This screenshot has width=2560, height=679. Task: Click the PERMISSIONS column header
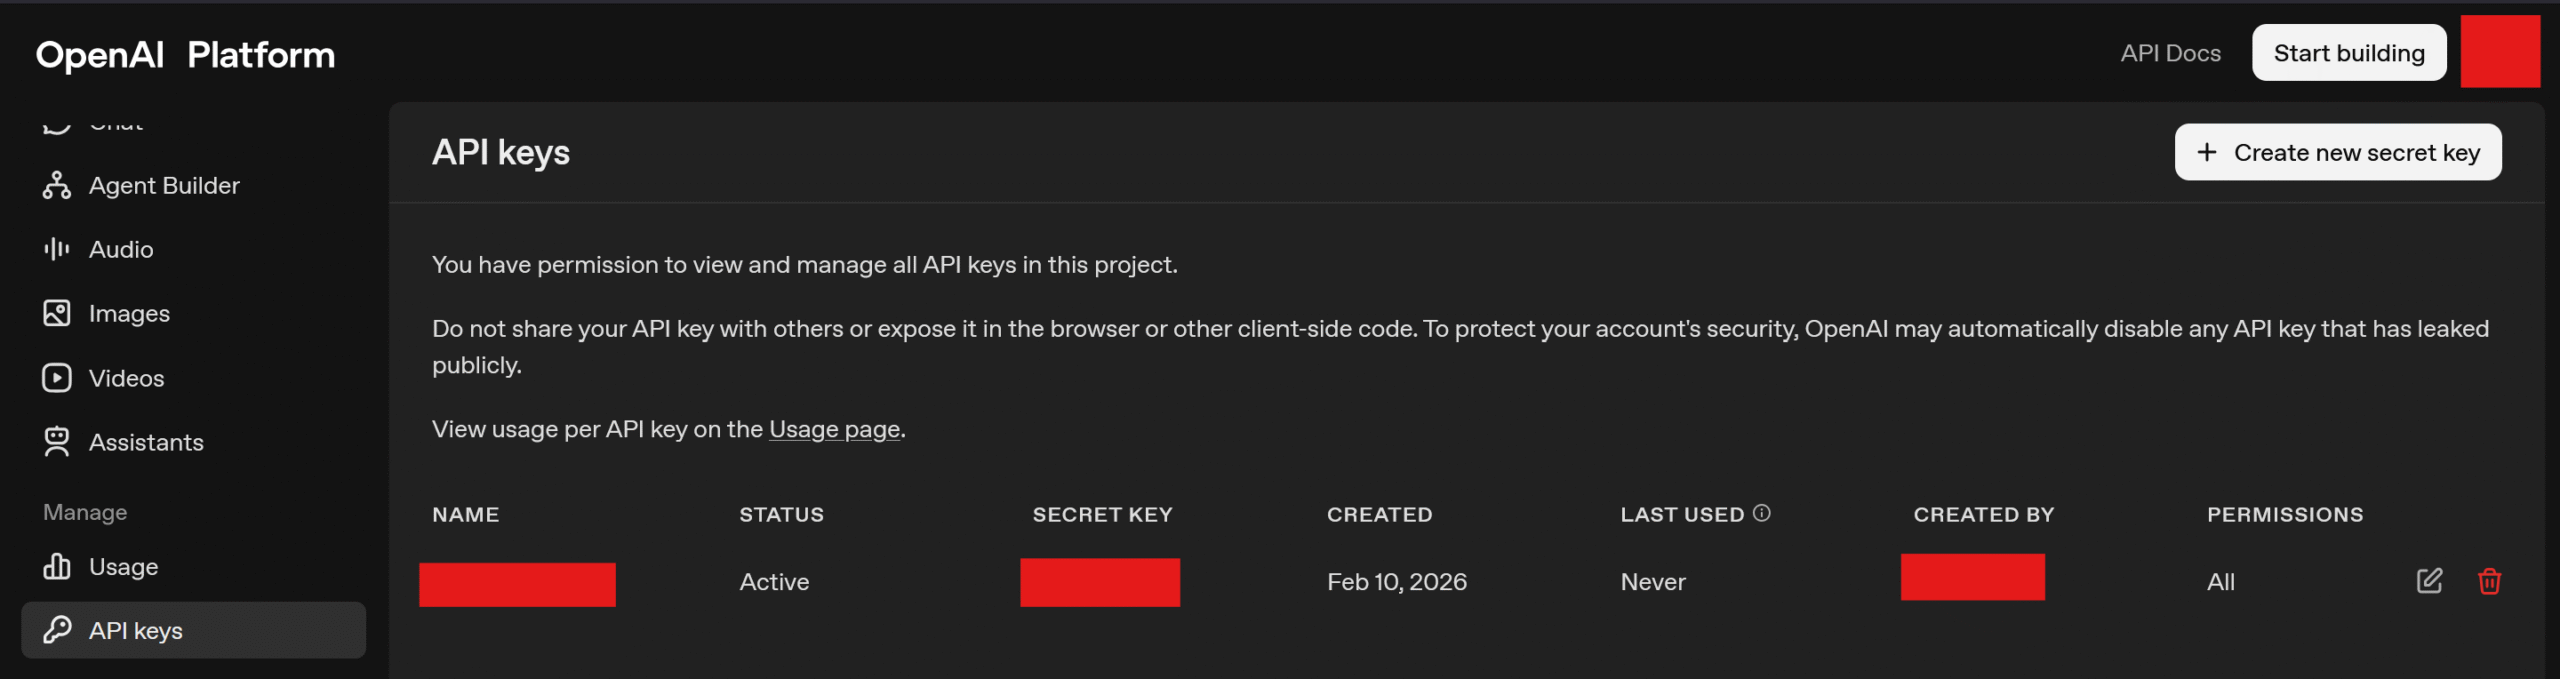[x=2284, y=515]
